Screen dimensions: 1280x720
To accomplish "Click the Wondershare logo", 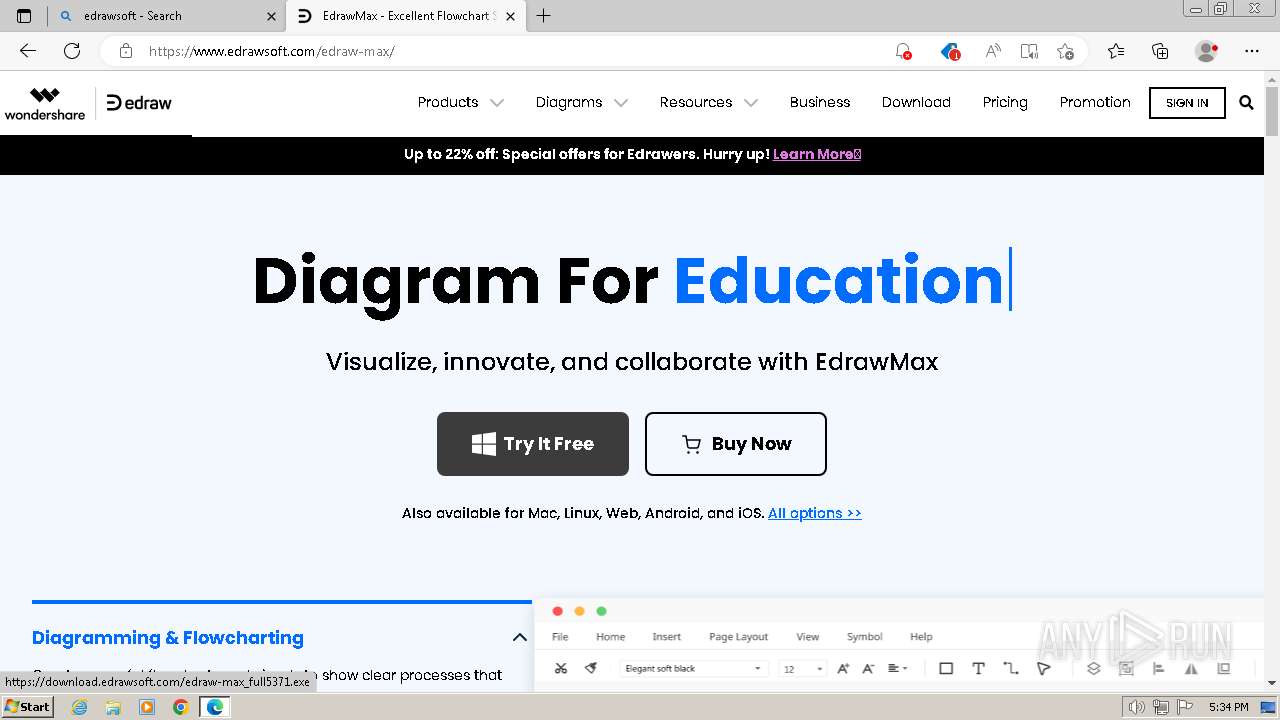I will click(45, 103).
